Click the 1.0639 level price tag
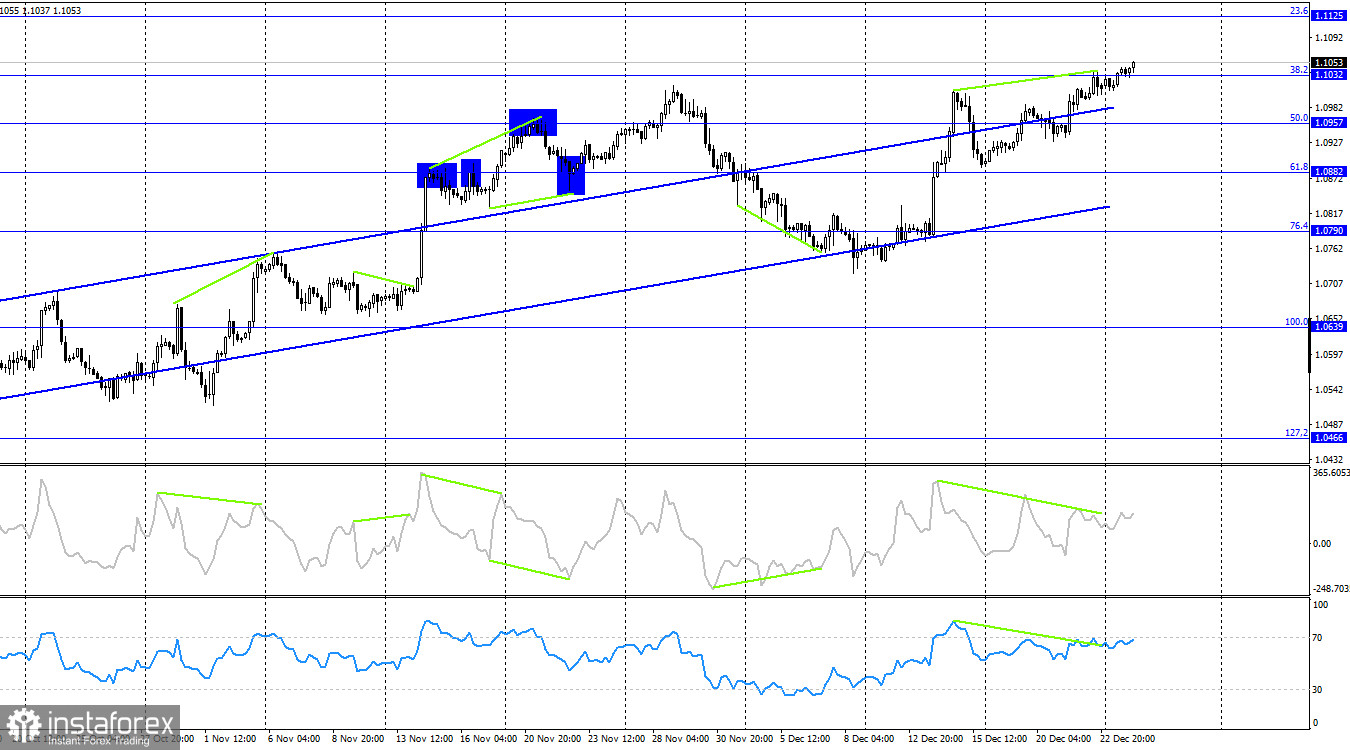The image size is (1350, 750). (x=1329, y=326)
